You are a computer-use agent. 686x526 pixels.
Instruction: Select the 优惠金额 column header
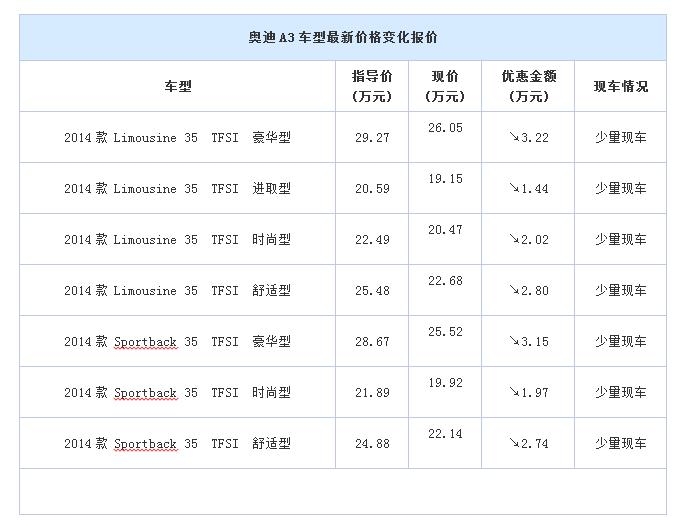[528, 86]
